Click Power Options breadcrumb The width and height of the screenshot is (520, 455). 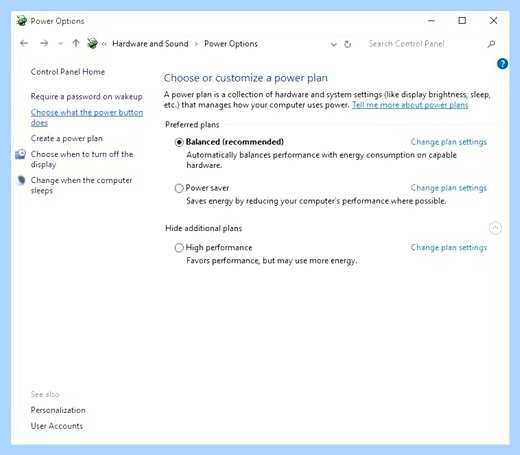pyautogui.click(x=231, y=44)
